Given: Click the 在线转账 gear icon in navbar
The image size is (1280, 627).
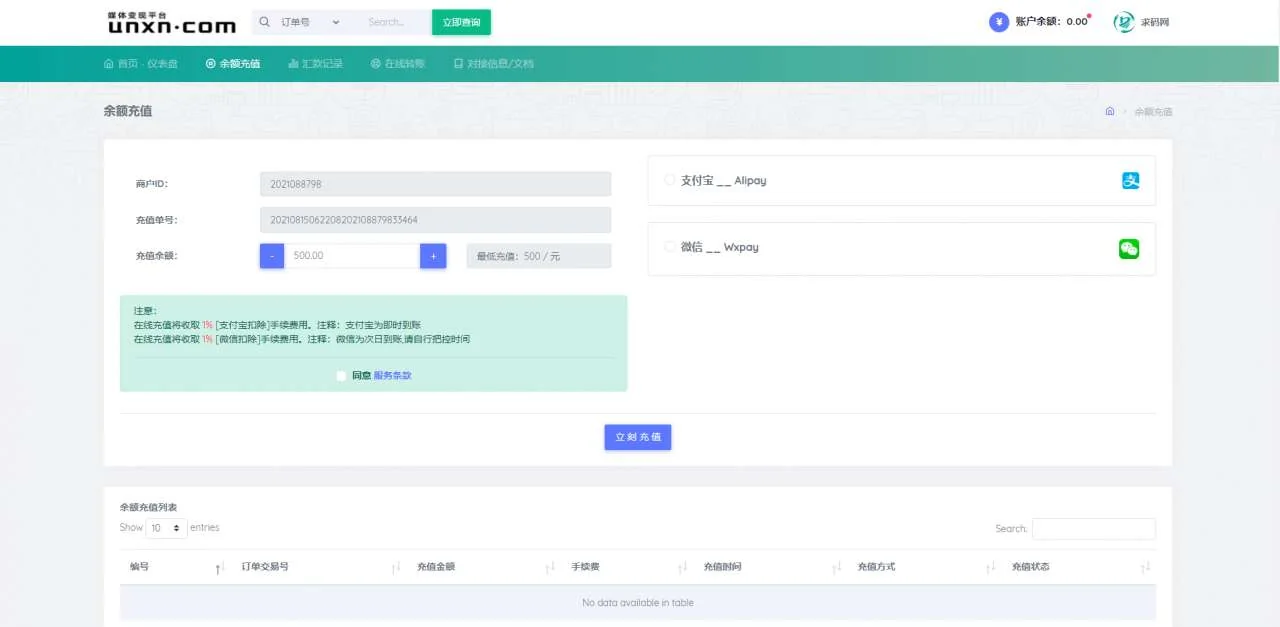Looking at the screenshot, I should 374,62.
